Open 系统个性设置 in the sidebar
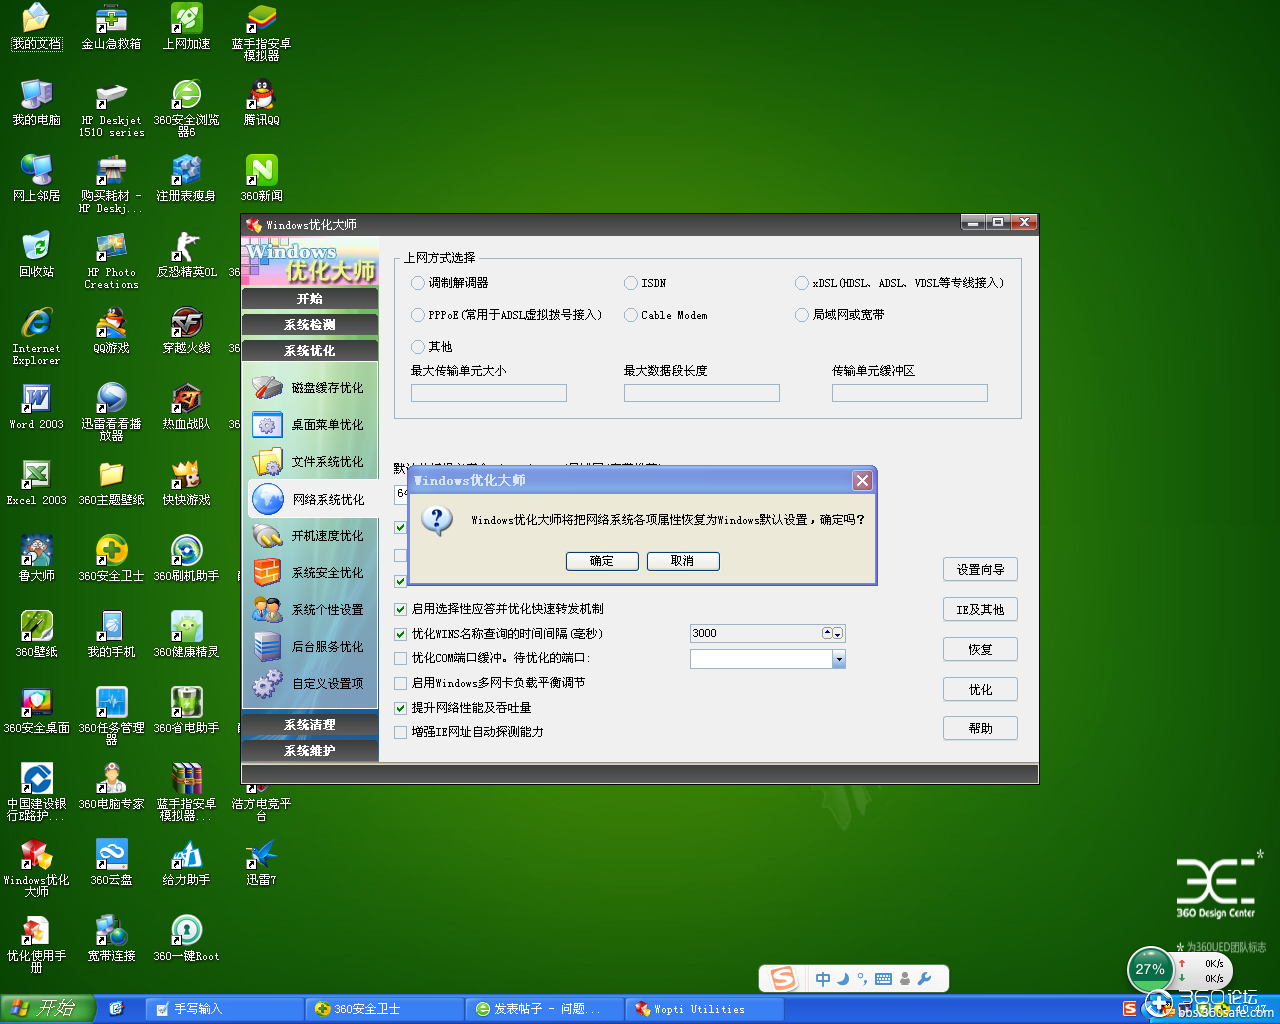 pos(310,610)
